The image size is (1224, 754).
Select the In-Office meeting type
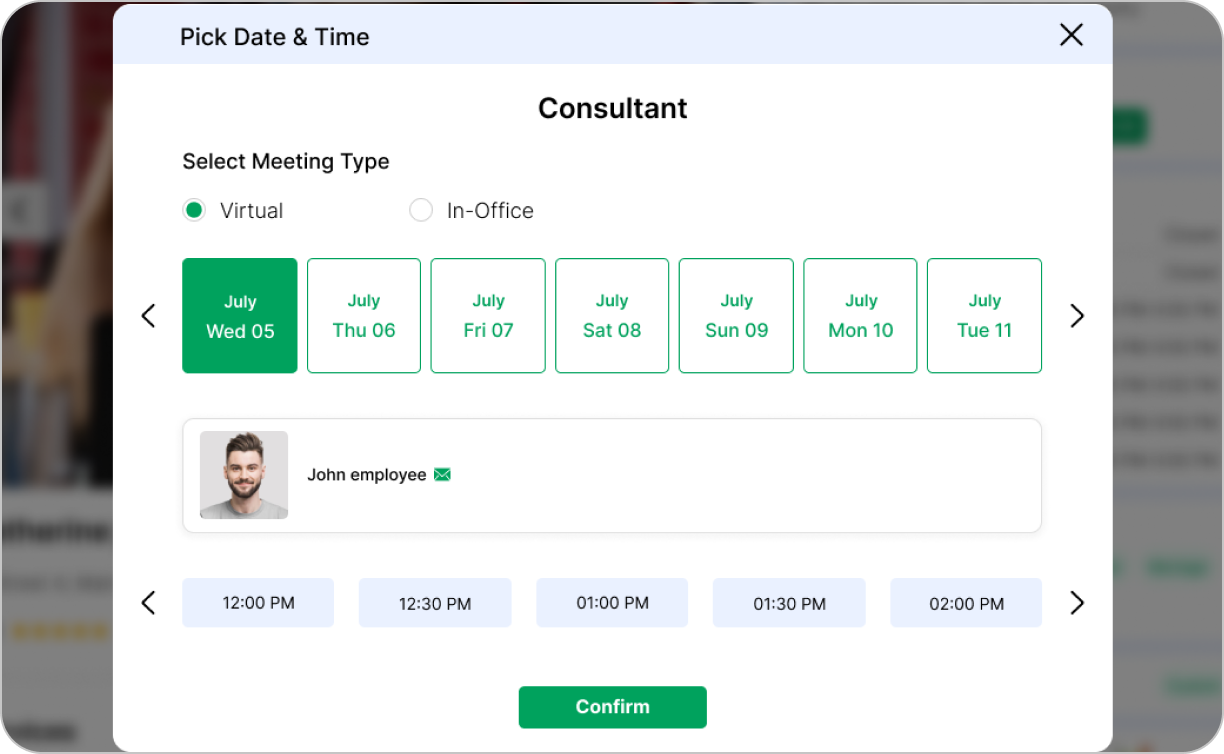pos(421,210)
